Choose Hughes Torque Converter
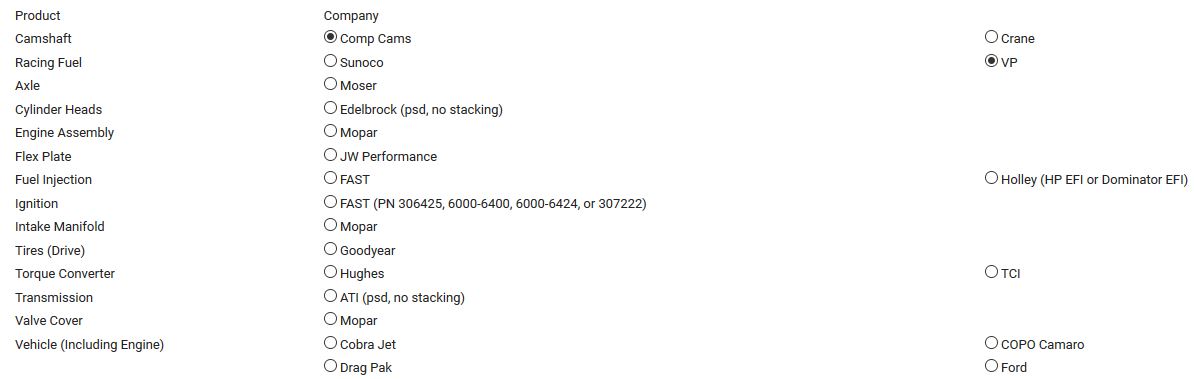Screen dimensions: 1194x379 330,272
